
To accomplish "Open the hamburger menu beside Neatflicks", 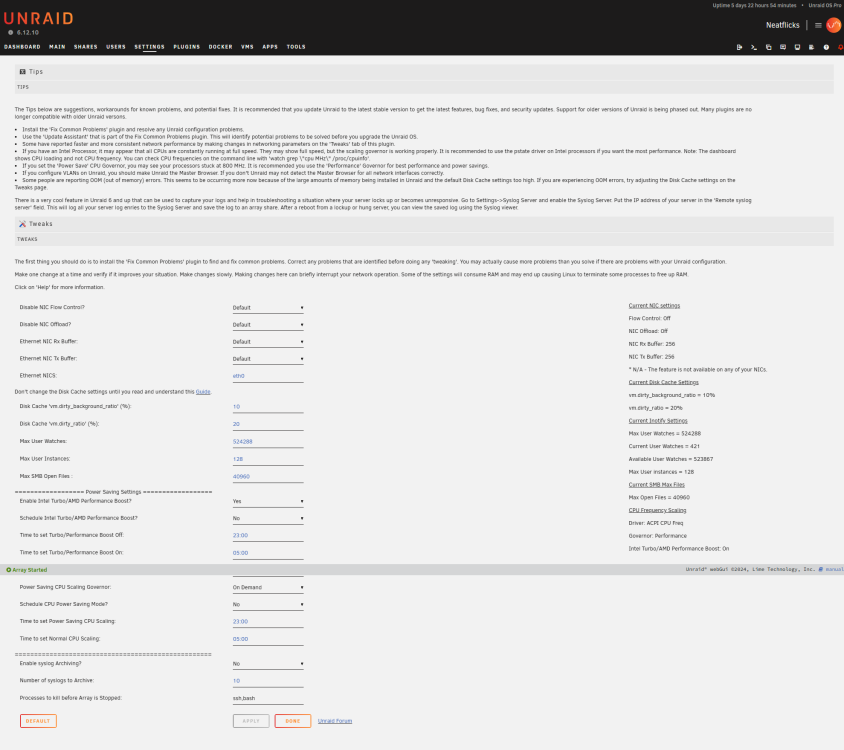I will click(x=818, y=25).
